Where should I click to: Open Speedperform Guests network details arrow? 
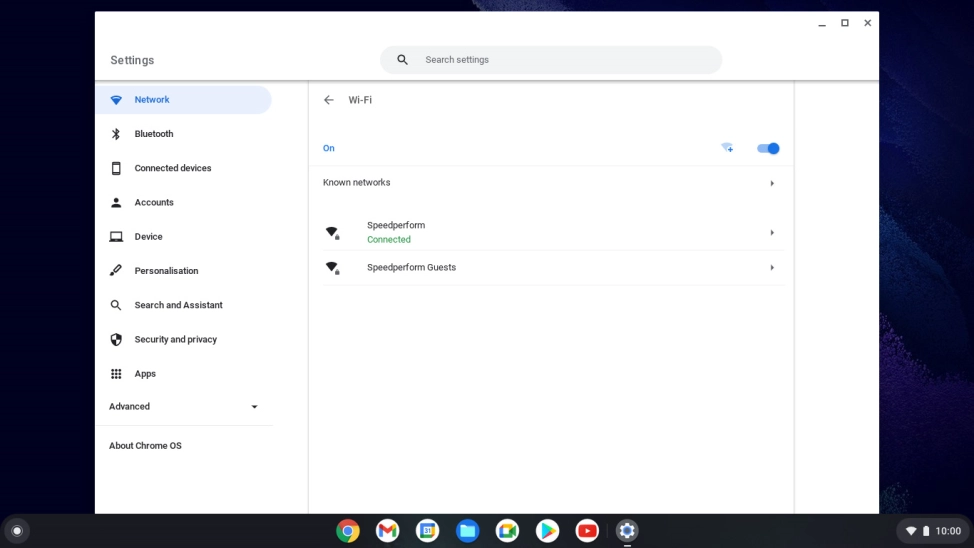771,268
